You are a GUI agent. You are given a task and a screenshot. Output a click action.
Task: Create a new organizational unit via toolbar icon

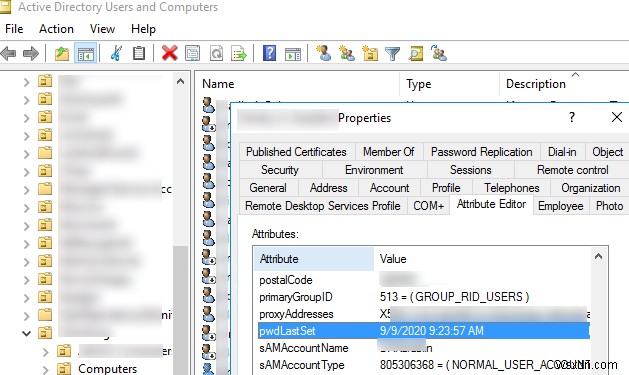tap(370, 53)
